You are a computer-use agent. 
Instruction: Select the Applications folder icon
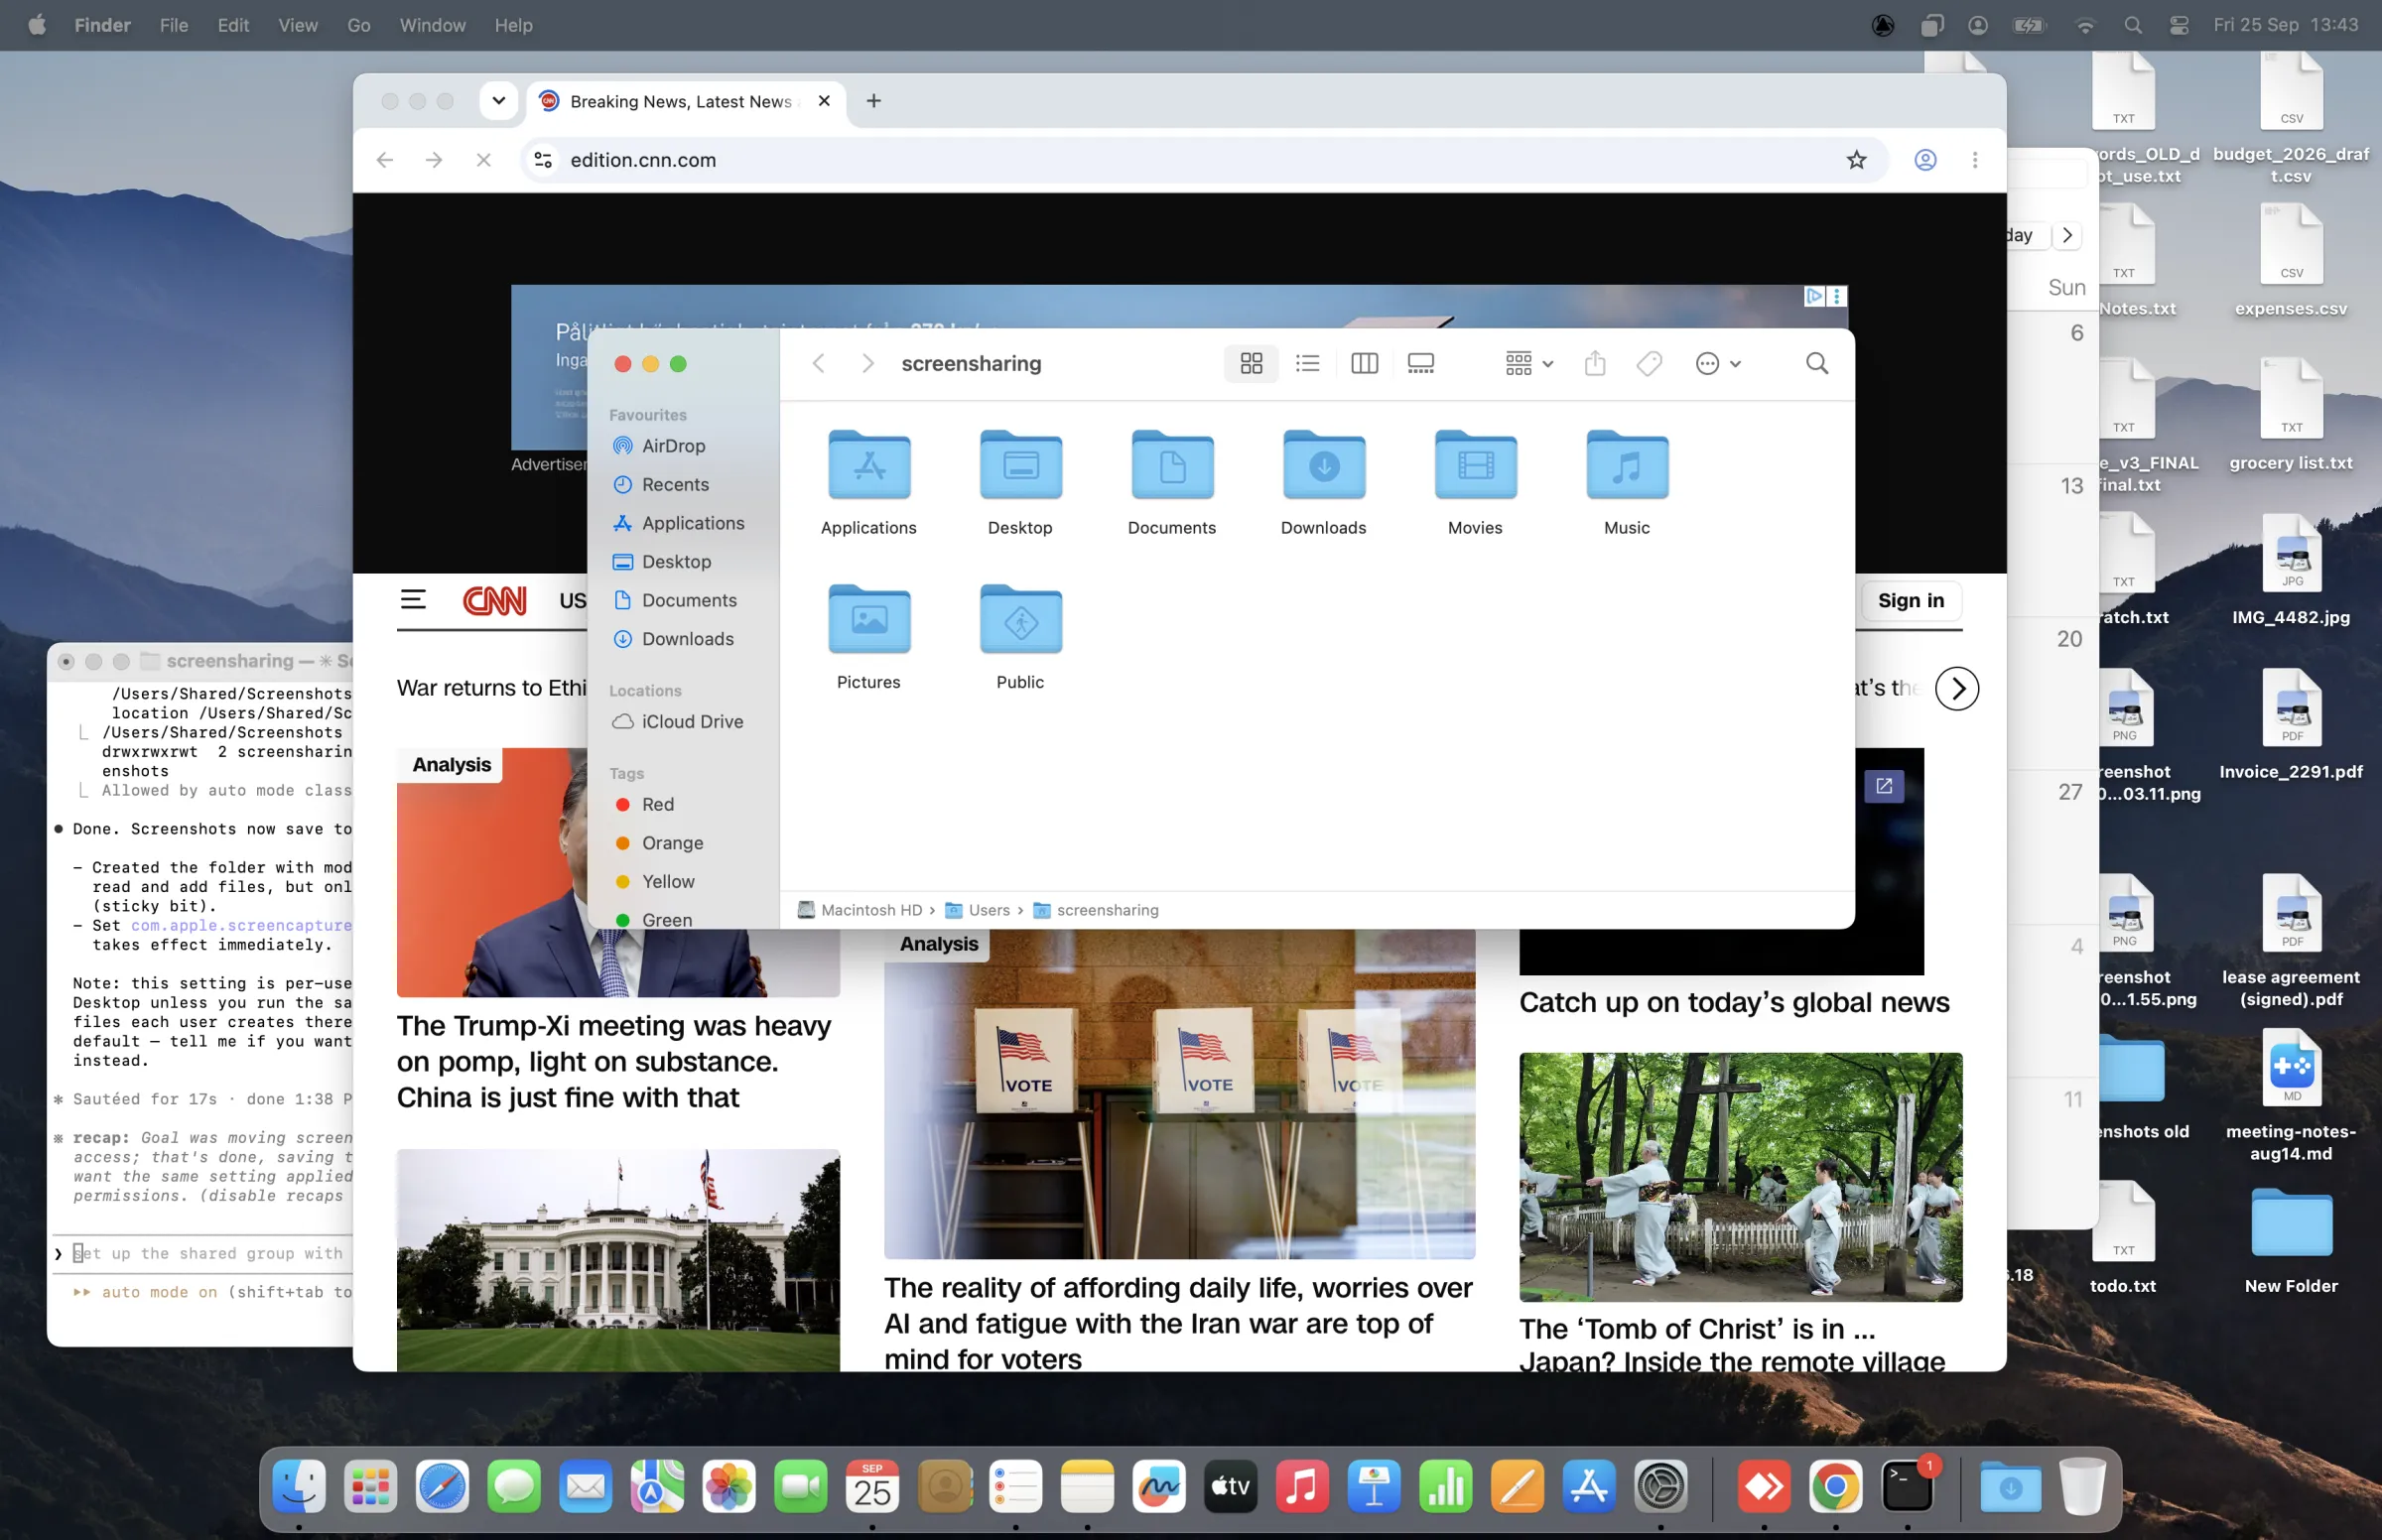tap(869, 464)
